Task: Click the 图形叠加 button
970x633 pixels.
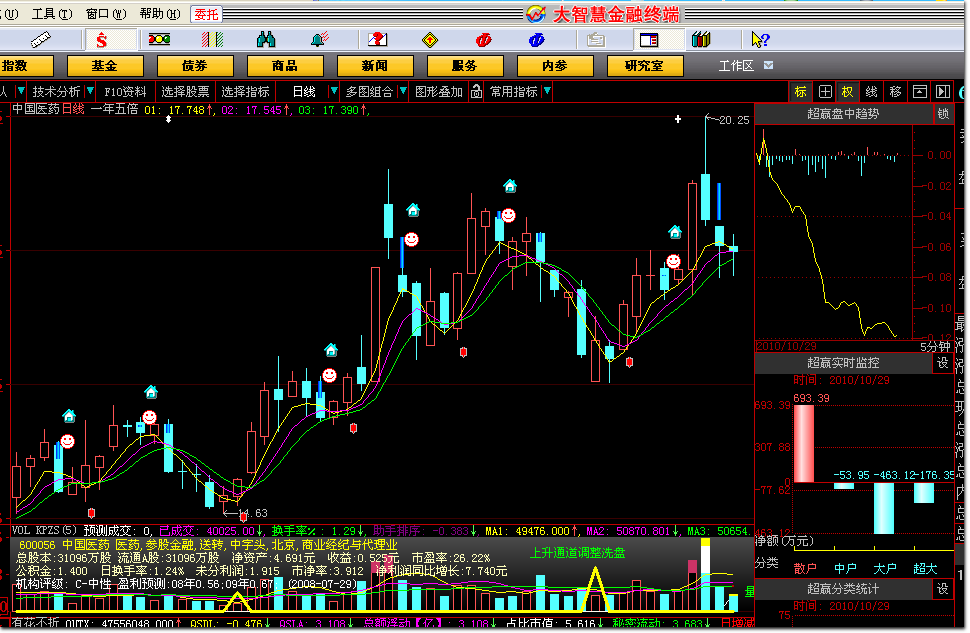Action: coord(439,92)
